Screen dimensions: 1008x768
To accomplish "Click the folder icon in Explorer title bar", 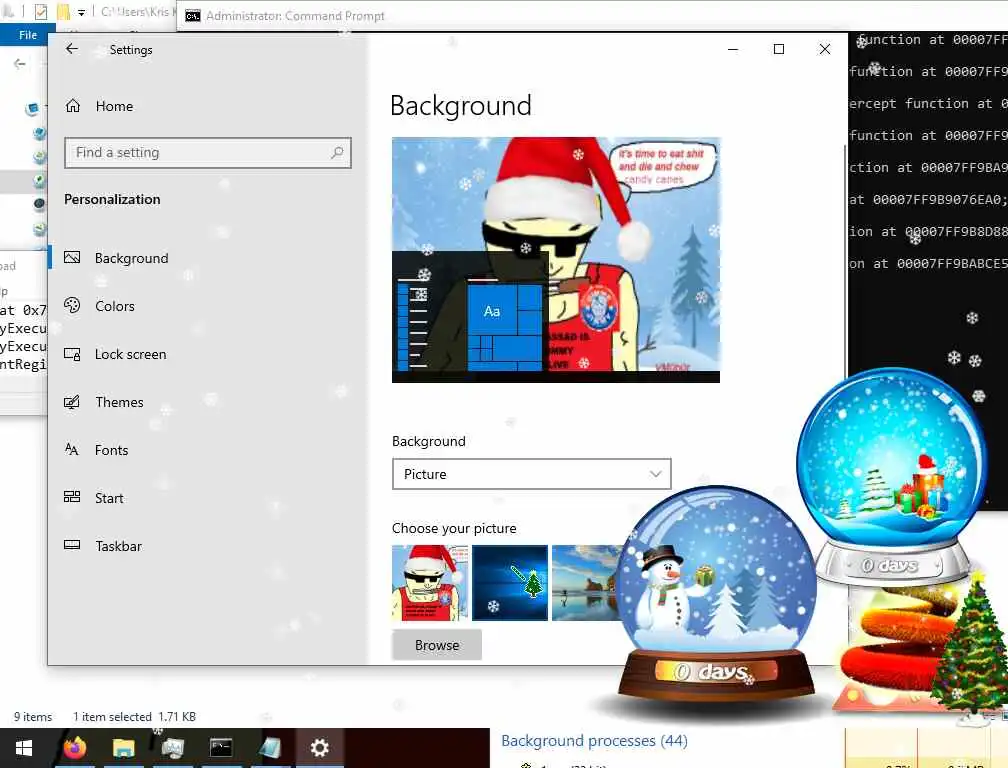I will point(63,12).
